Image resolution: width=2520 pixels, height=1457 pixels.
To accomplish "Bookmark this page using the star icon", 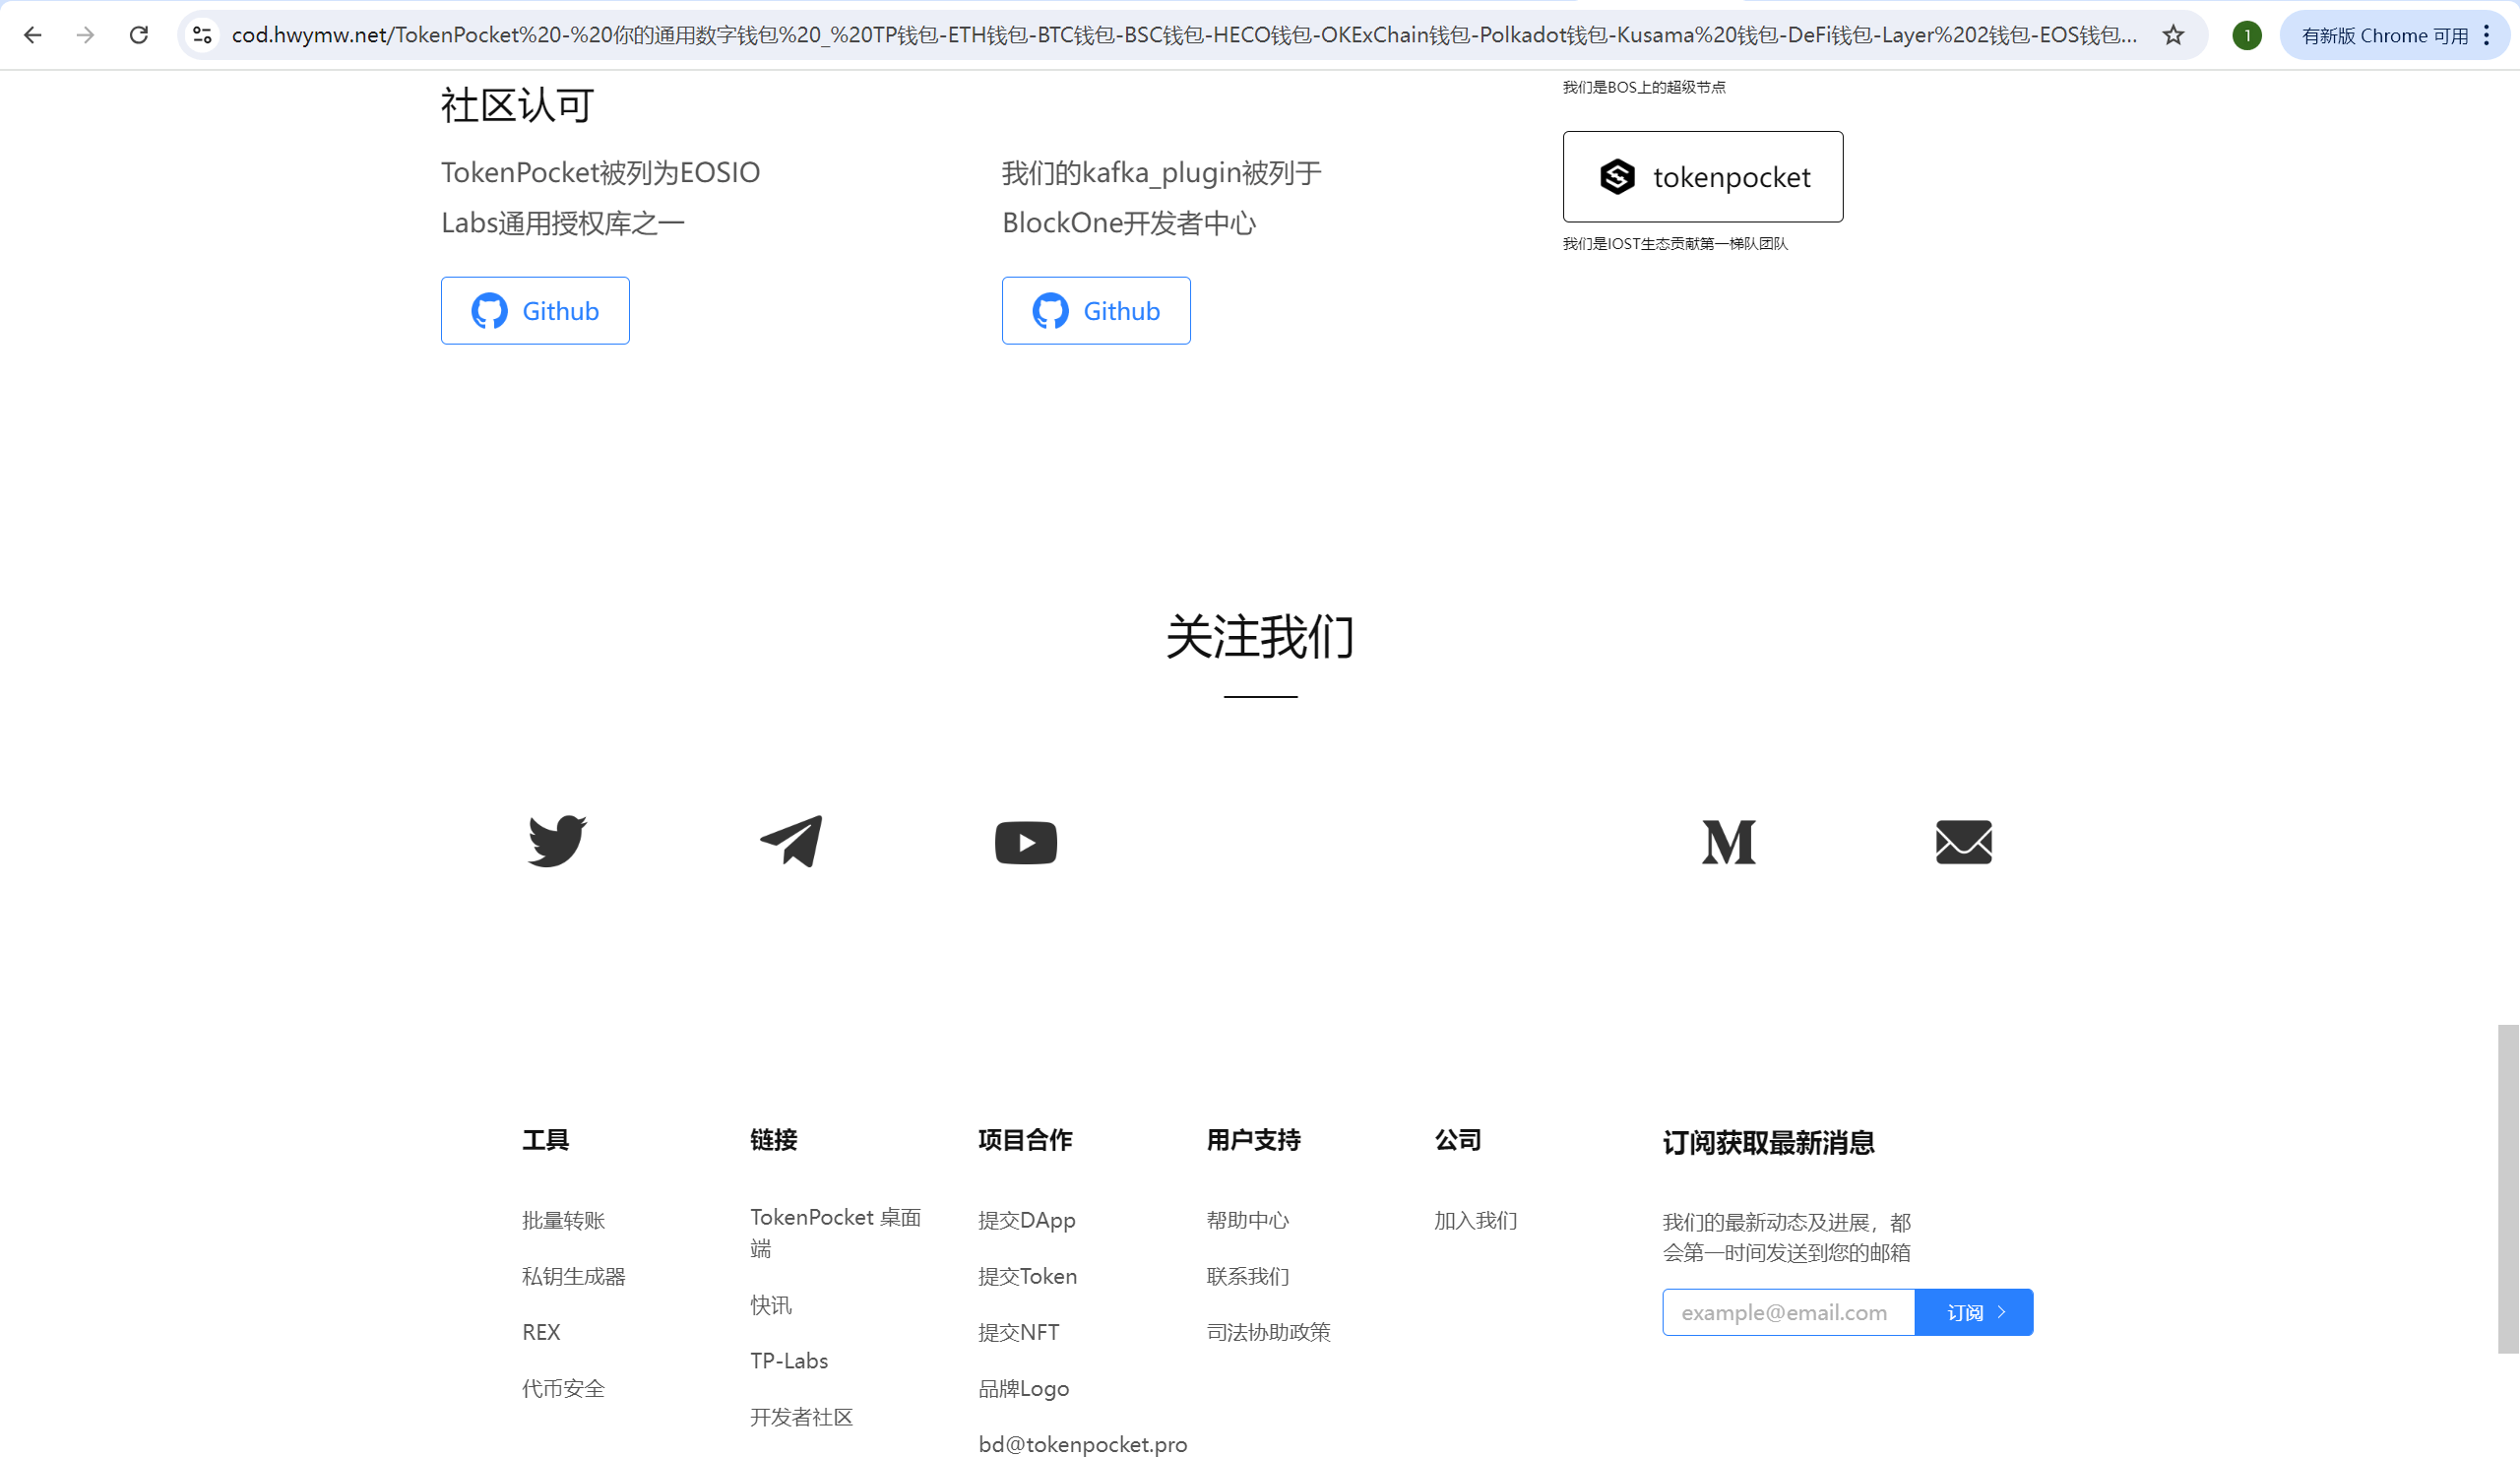I will [x=2172, y=34].
